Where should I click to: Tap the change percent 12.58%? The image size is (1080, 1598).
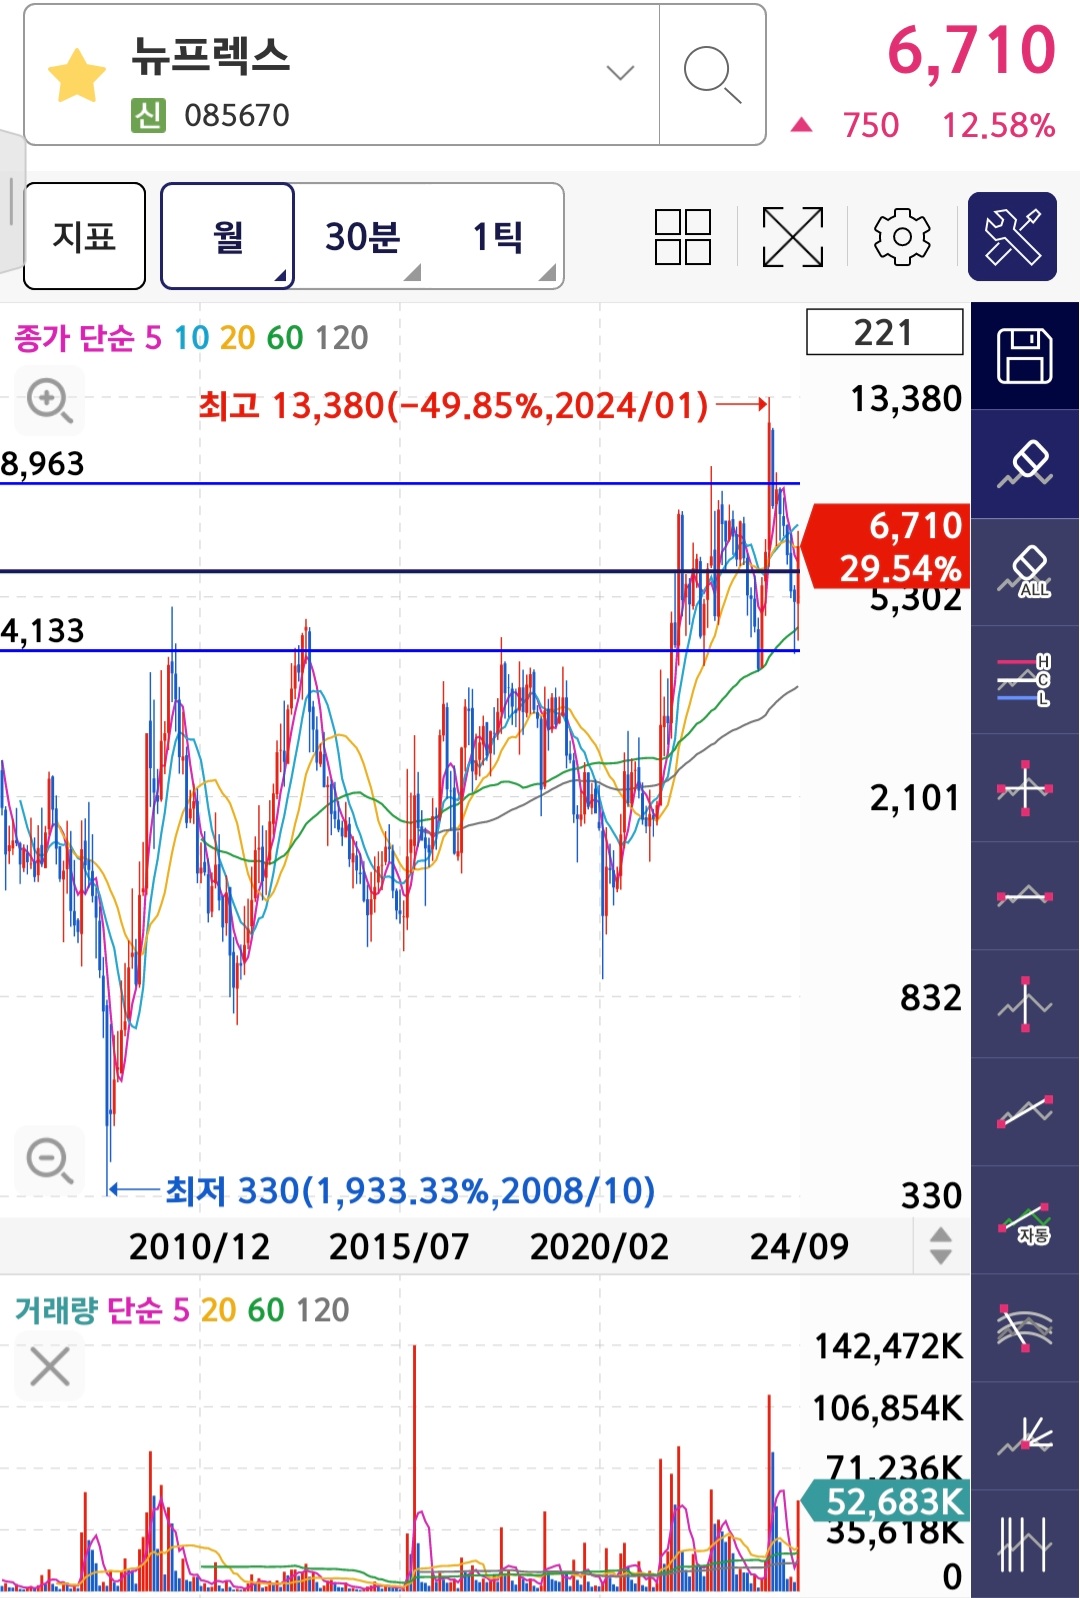(998, 126)
